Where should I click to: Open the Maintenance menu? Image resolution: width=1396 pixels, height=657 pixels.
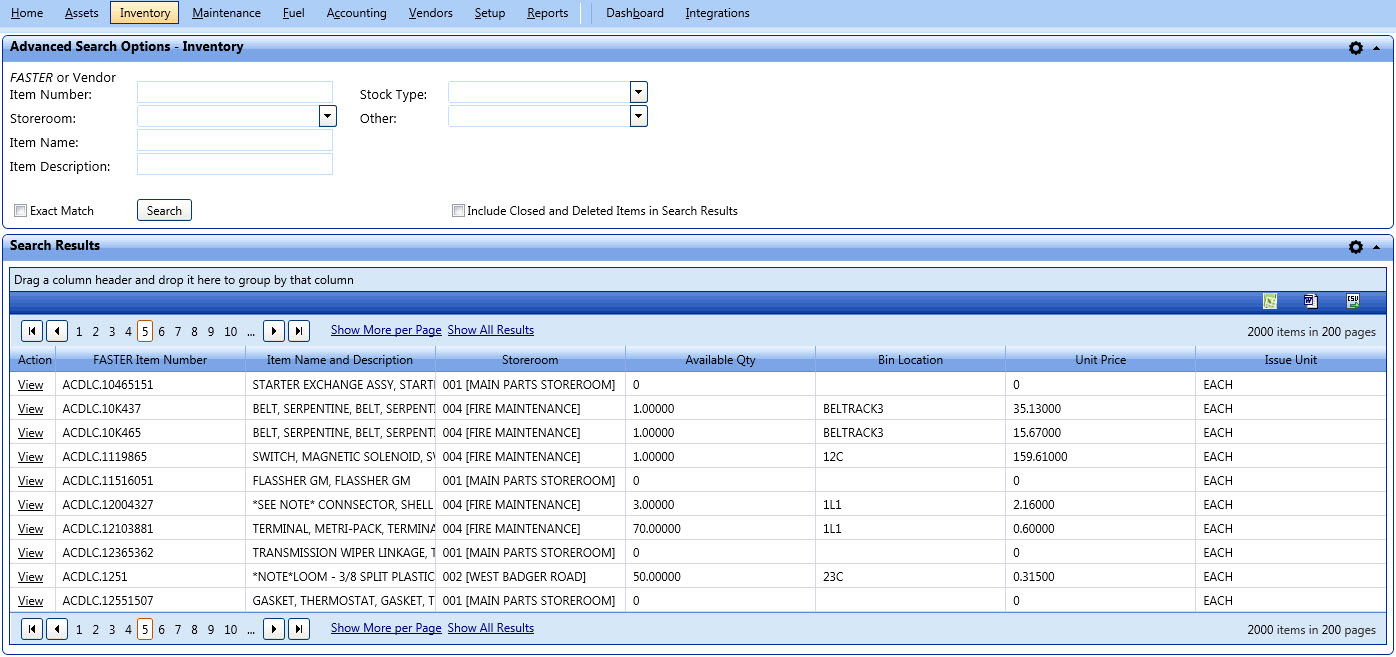coord(226,13)
